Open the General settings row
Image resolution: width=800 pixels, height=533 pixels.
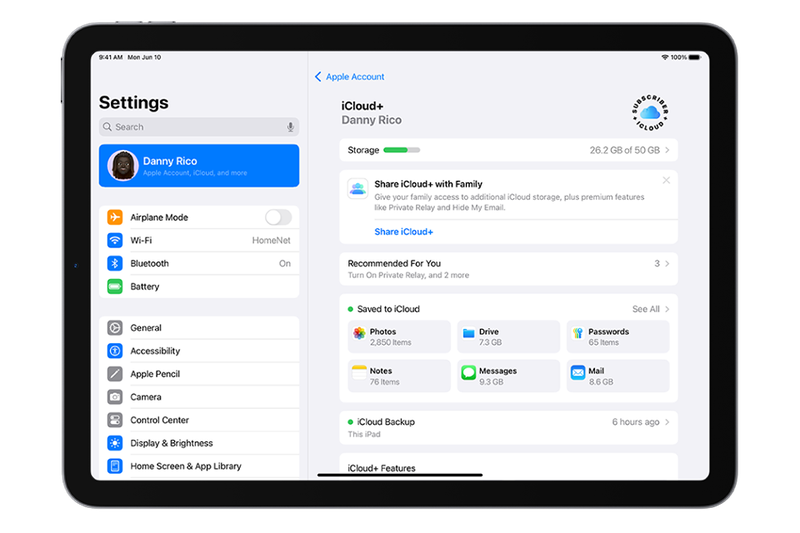click(199, 327)
